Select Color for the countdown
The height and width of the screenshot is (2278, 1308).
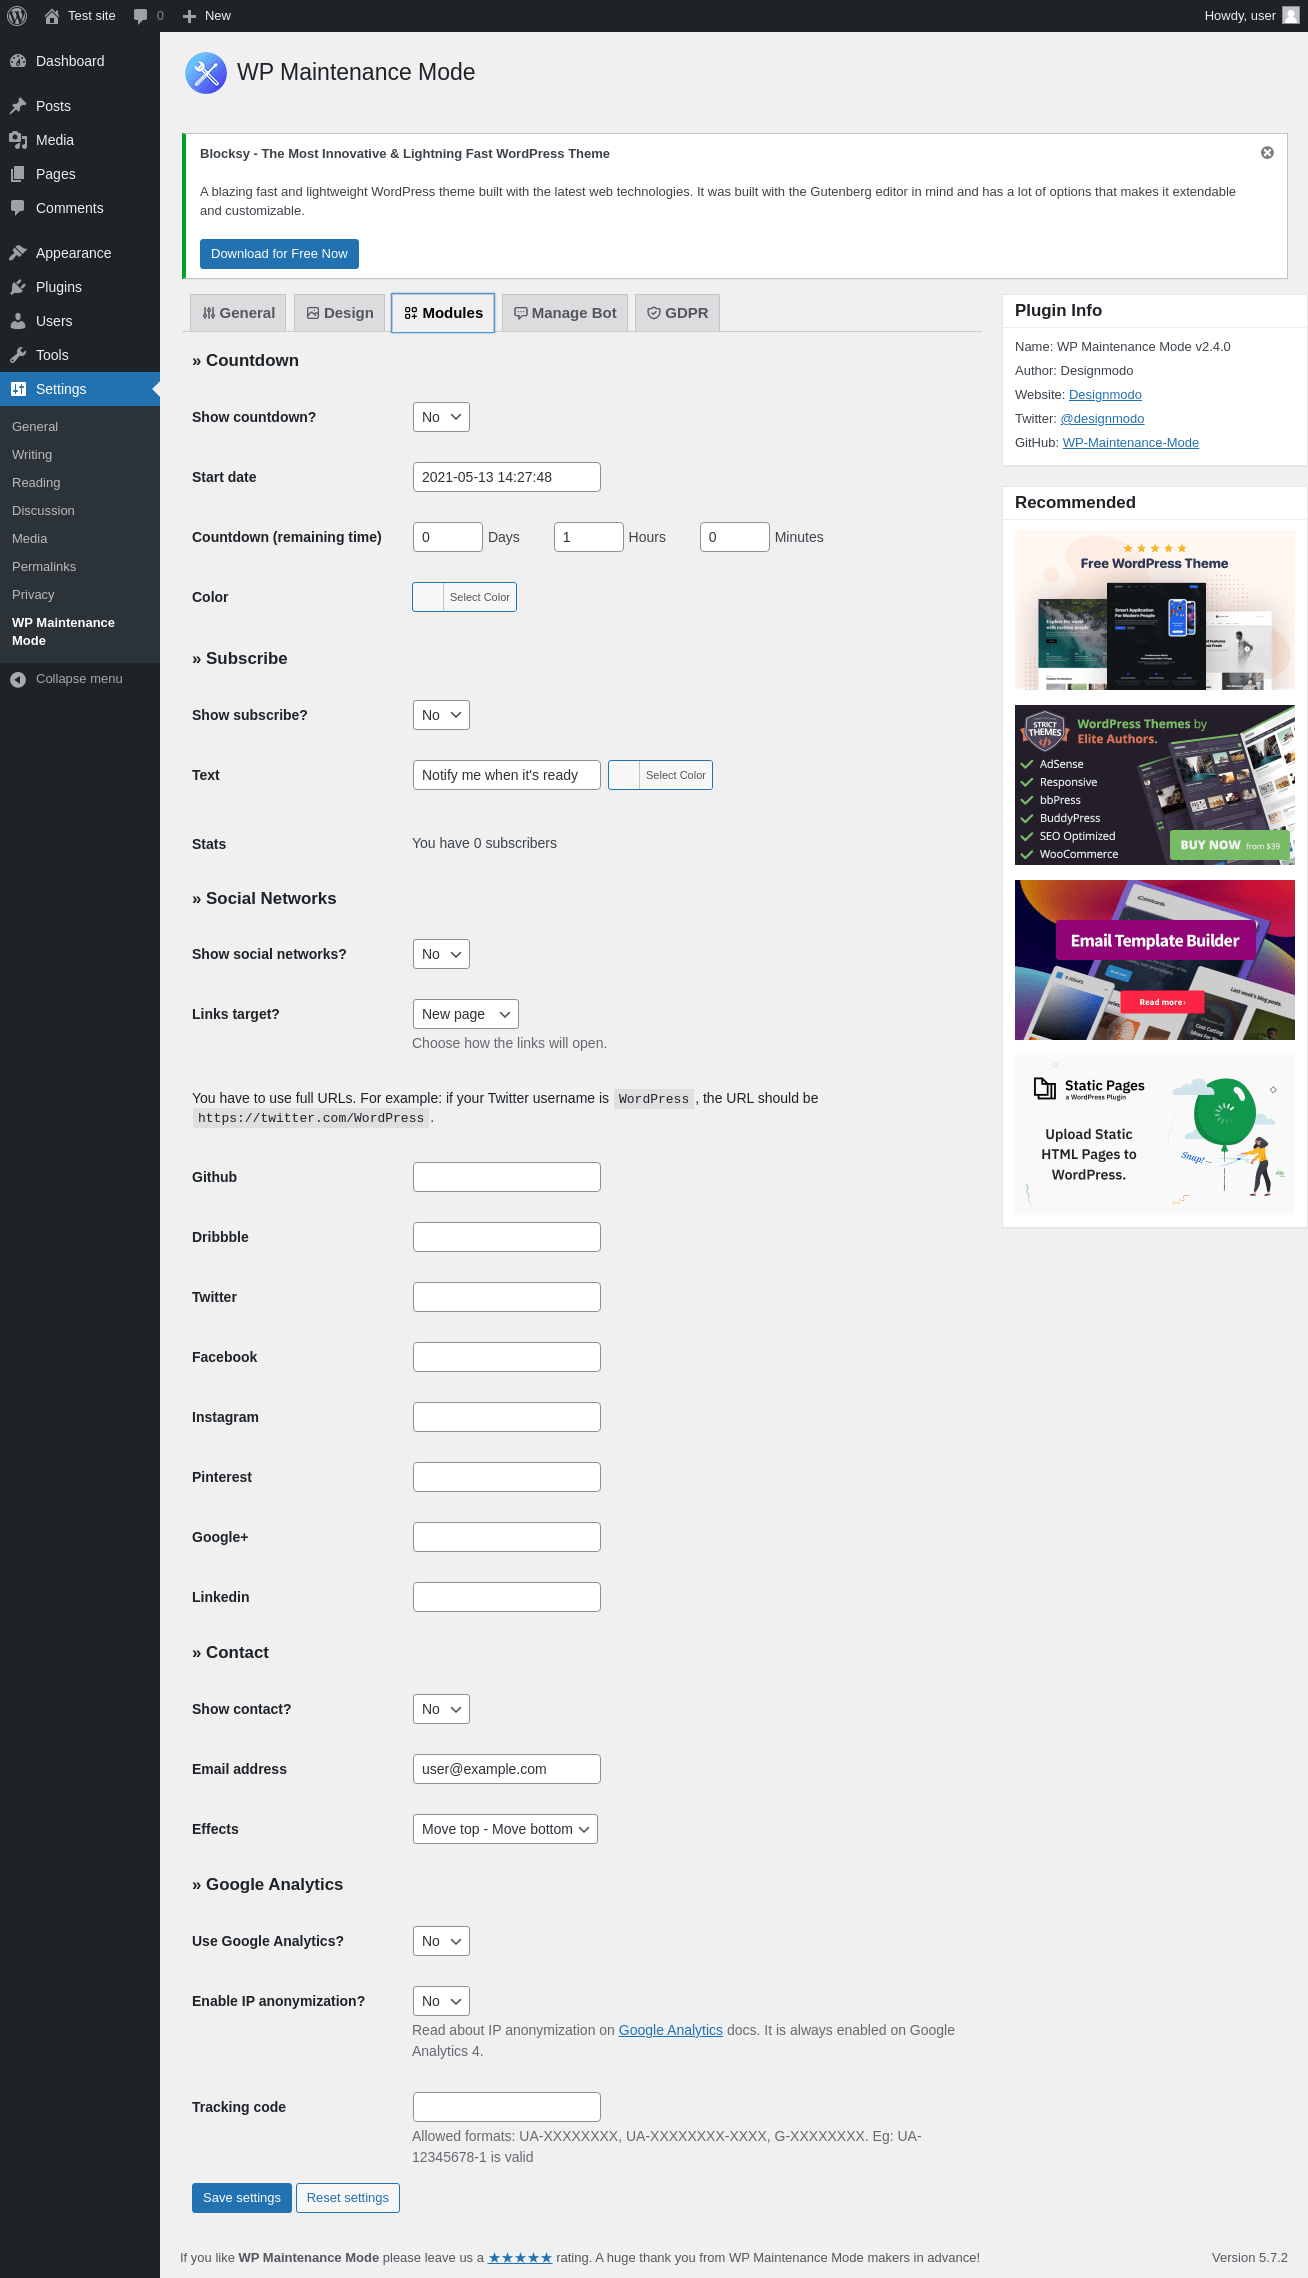point(464,597)
